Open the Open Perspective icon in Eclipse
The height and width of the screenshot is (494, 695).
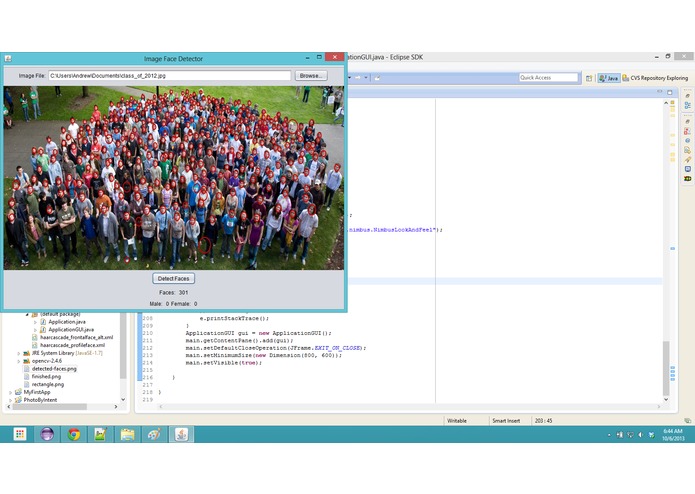[589, 78]
